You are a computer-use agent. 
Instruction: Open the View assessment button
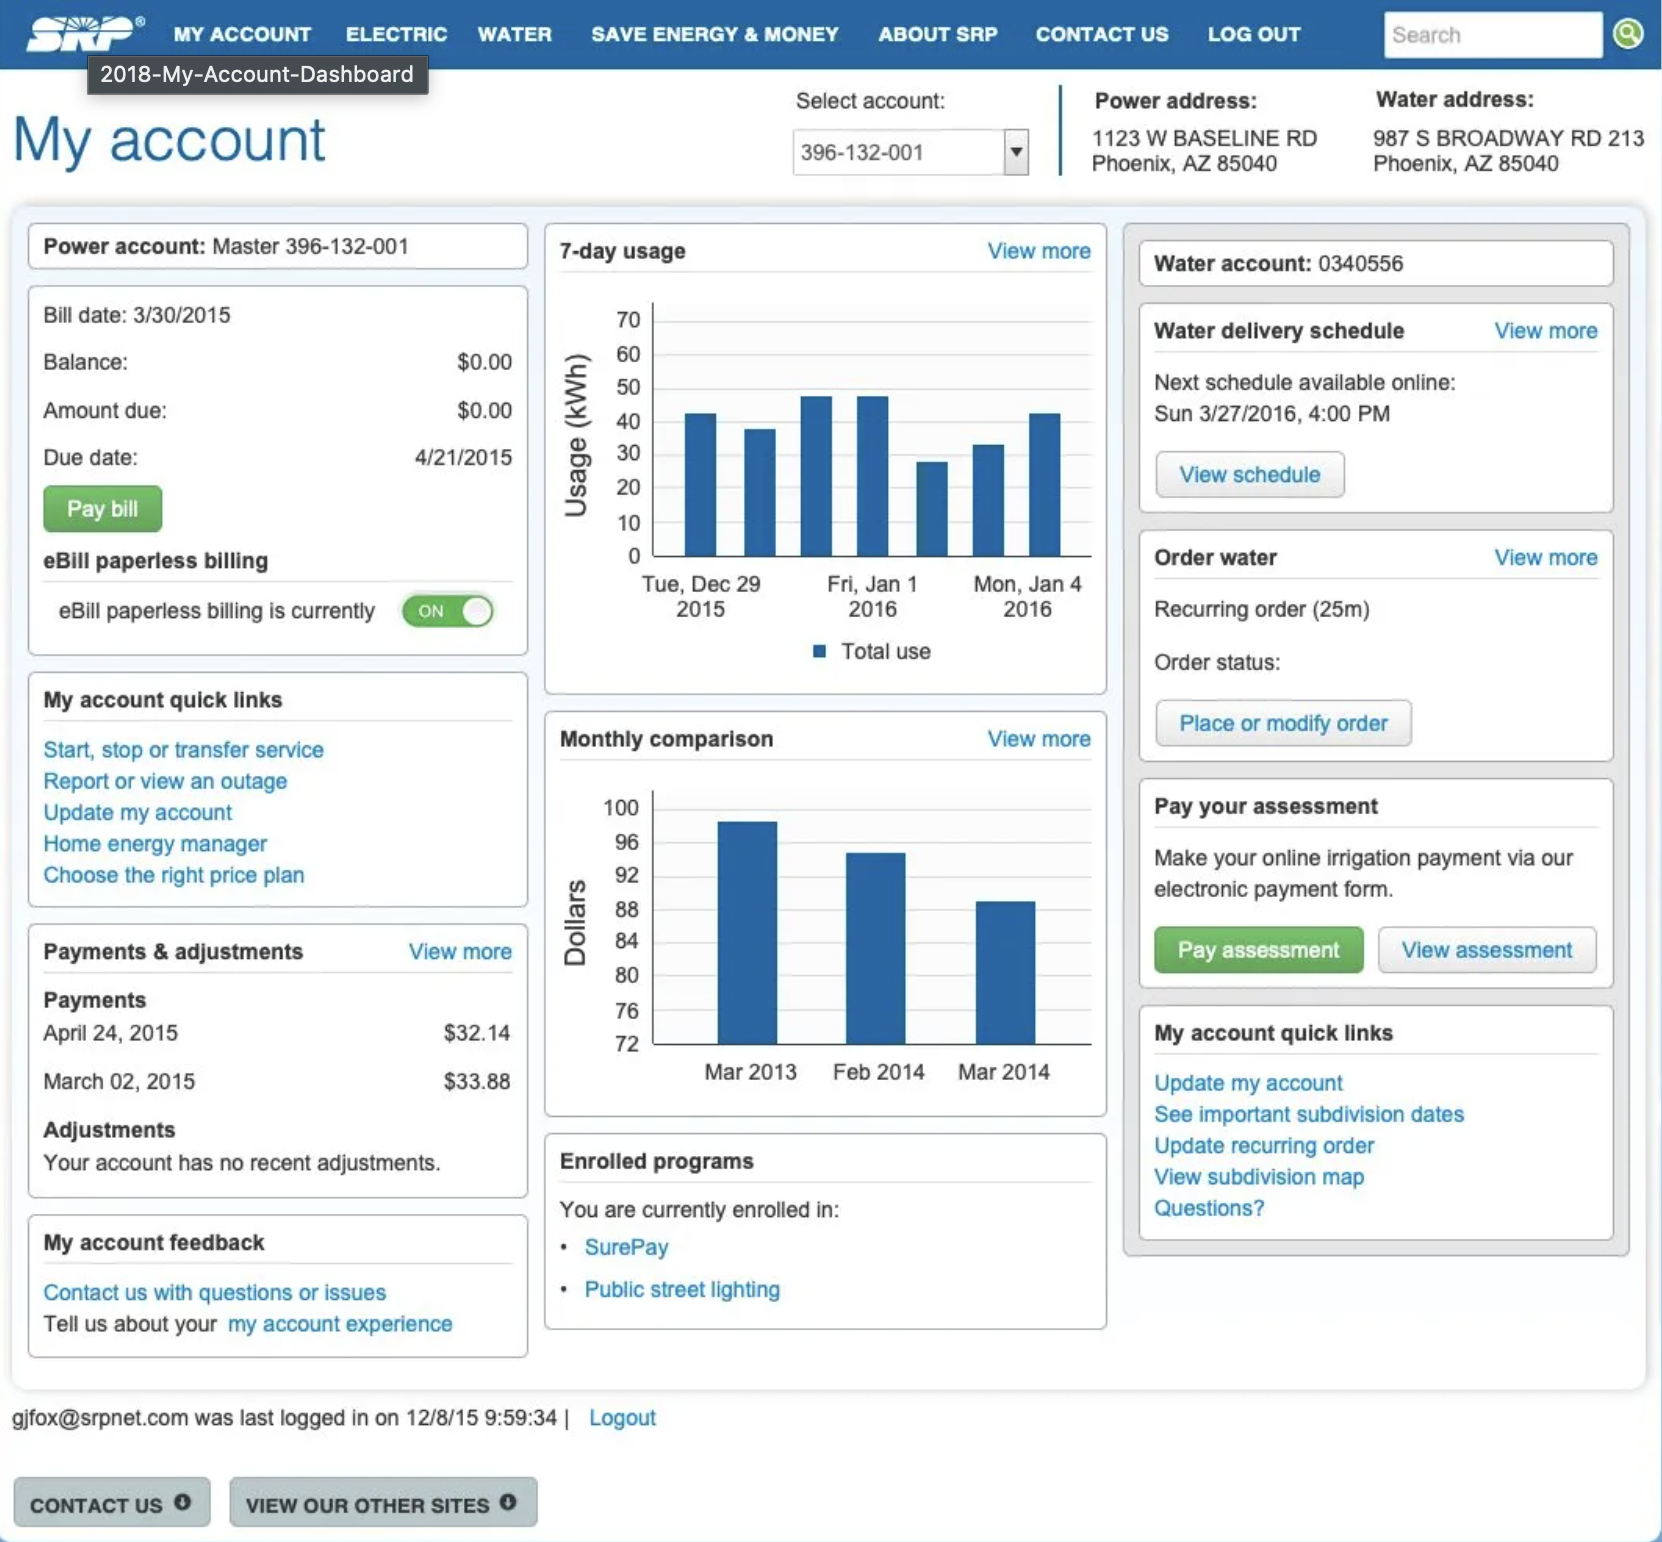(1486, 950)
